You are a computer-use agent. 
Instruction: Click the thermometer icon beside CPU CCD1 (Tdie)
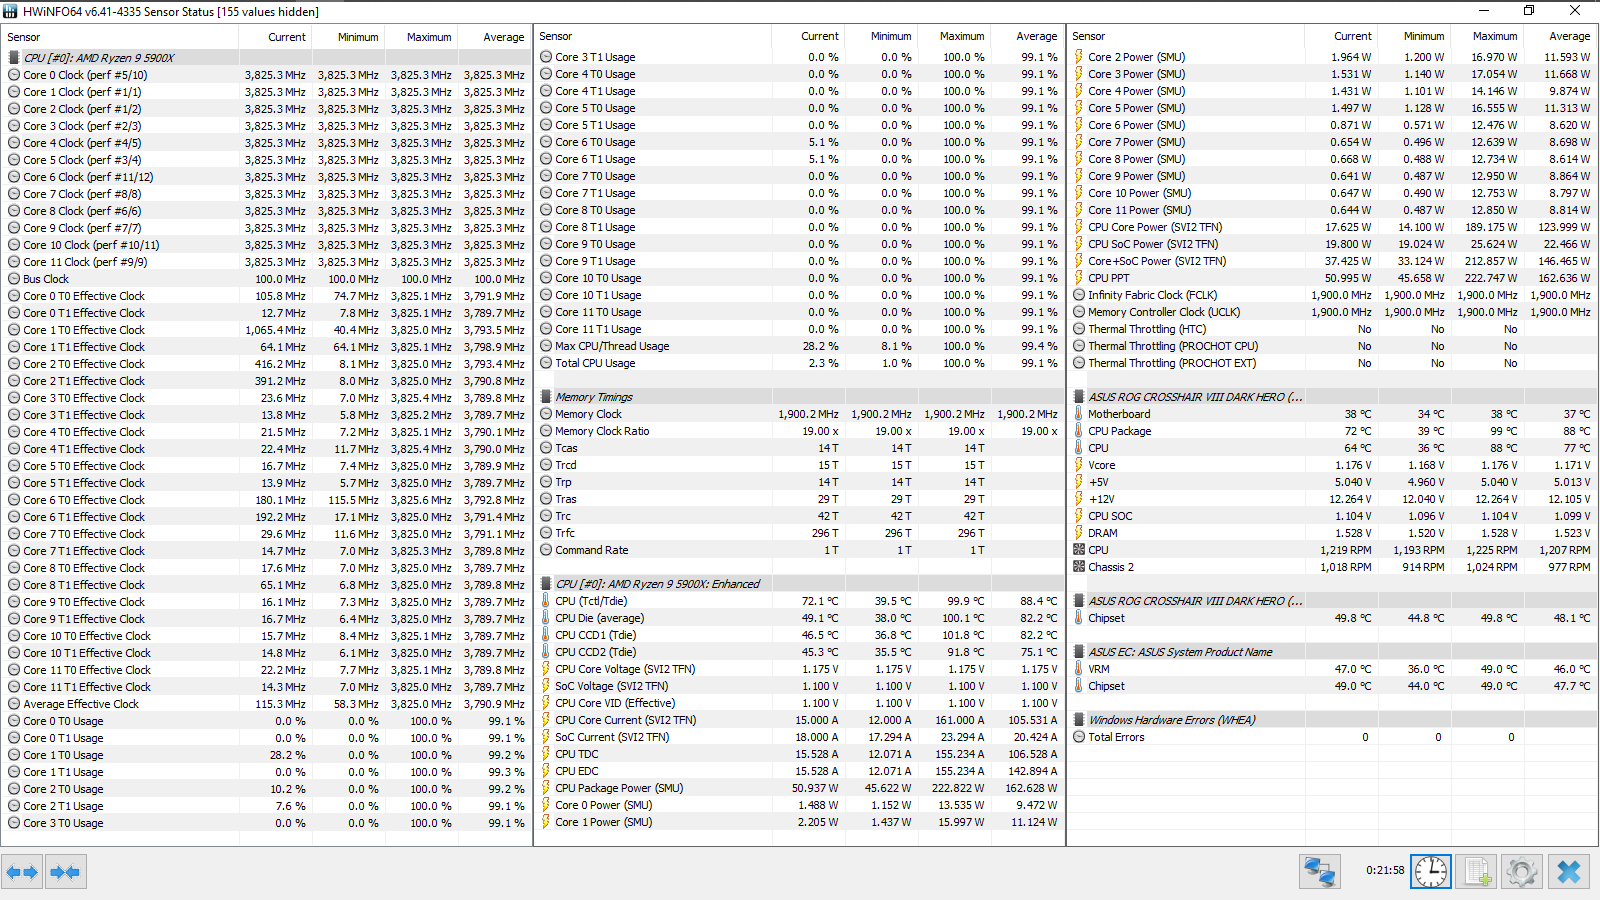pos(546,635)
